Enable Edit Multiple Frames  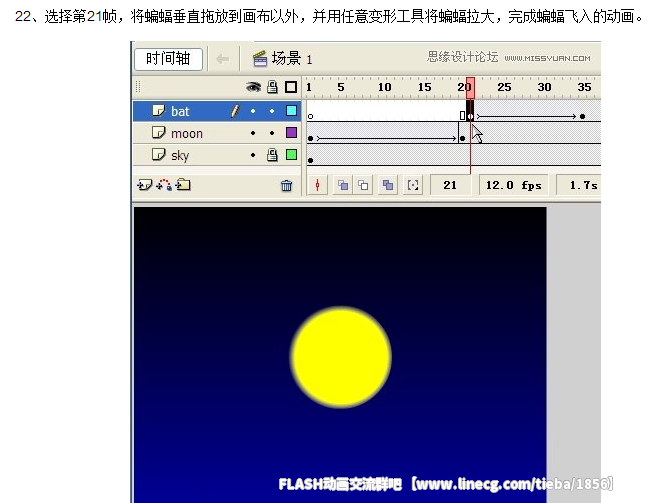[x=387, y=185]
